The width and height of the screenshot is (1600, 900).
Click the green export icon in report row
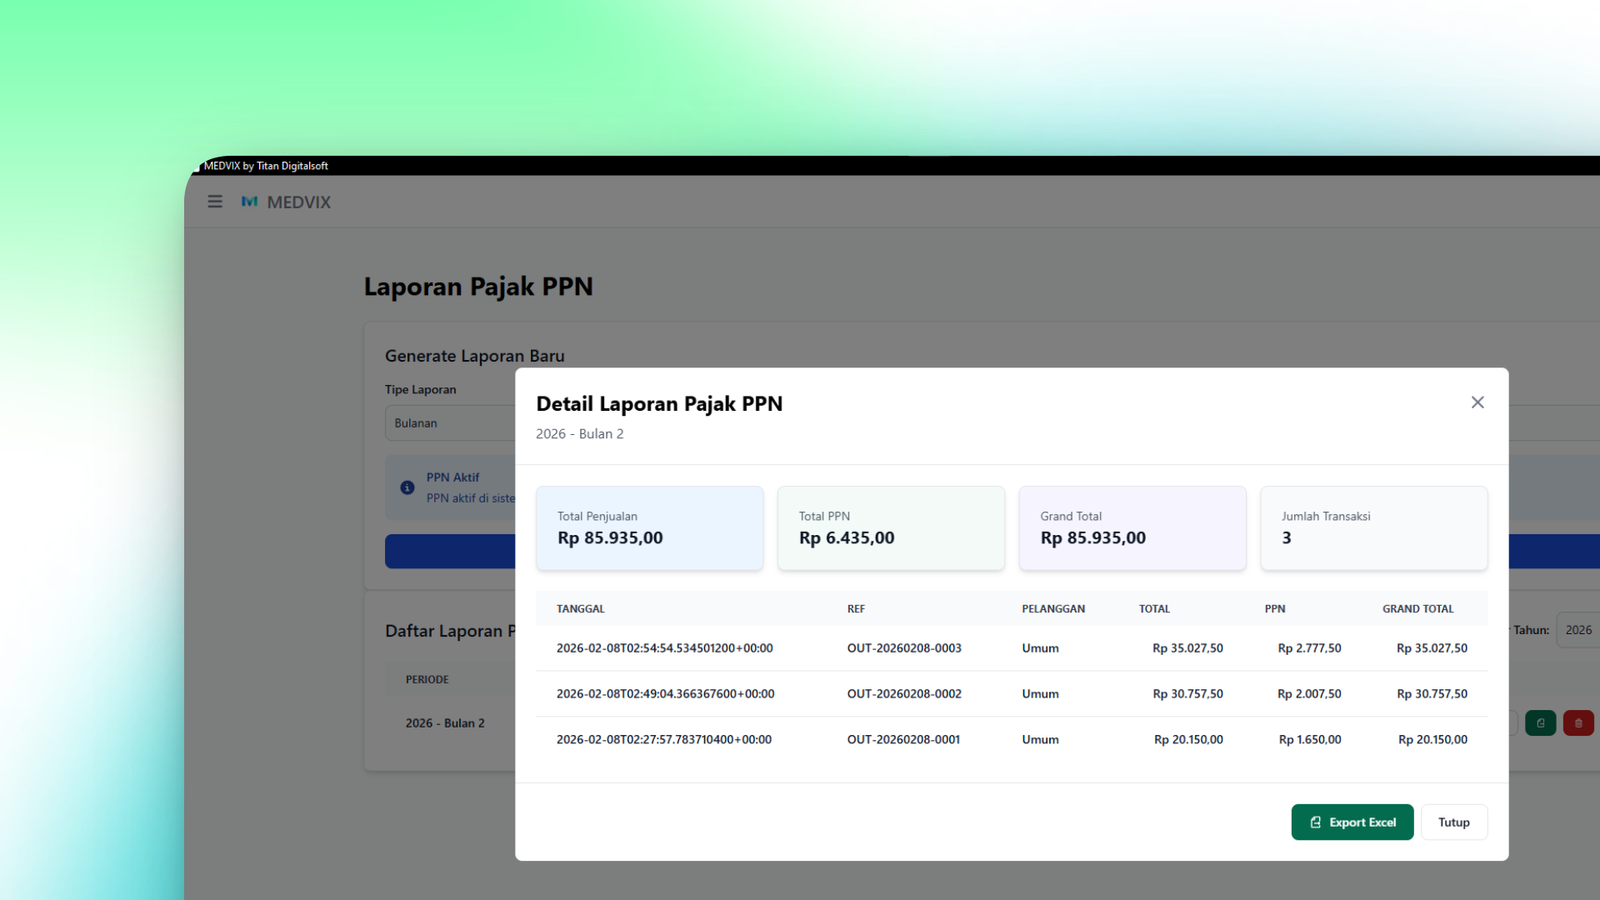click(x=1540, y=723)
